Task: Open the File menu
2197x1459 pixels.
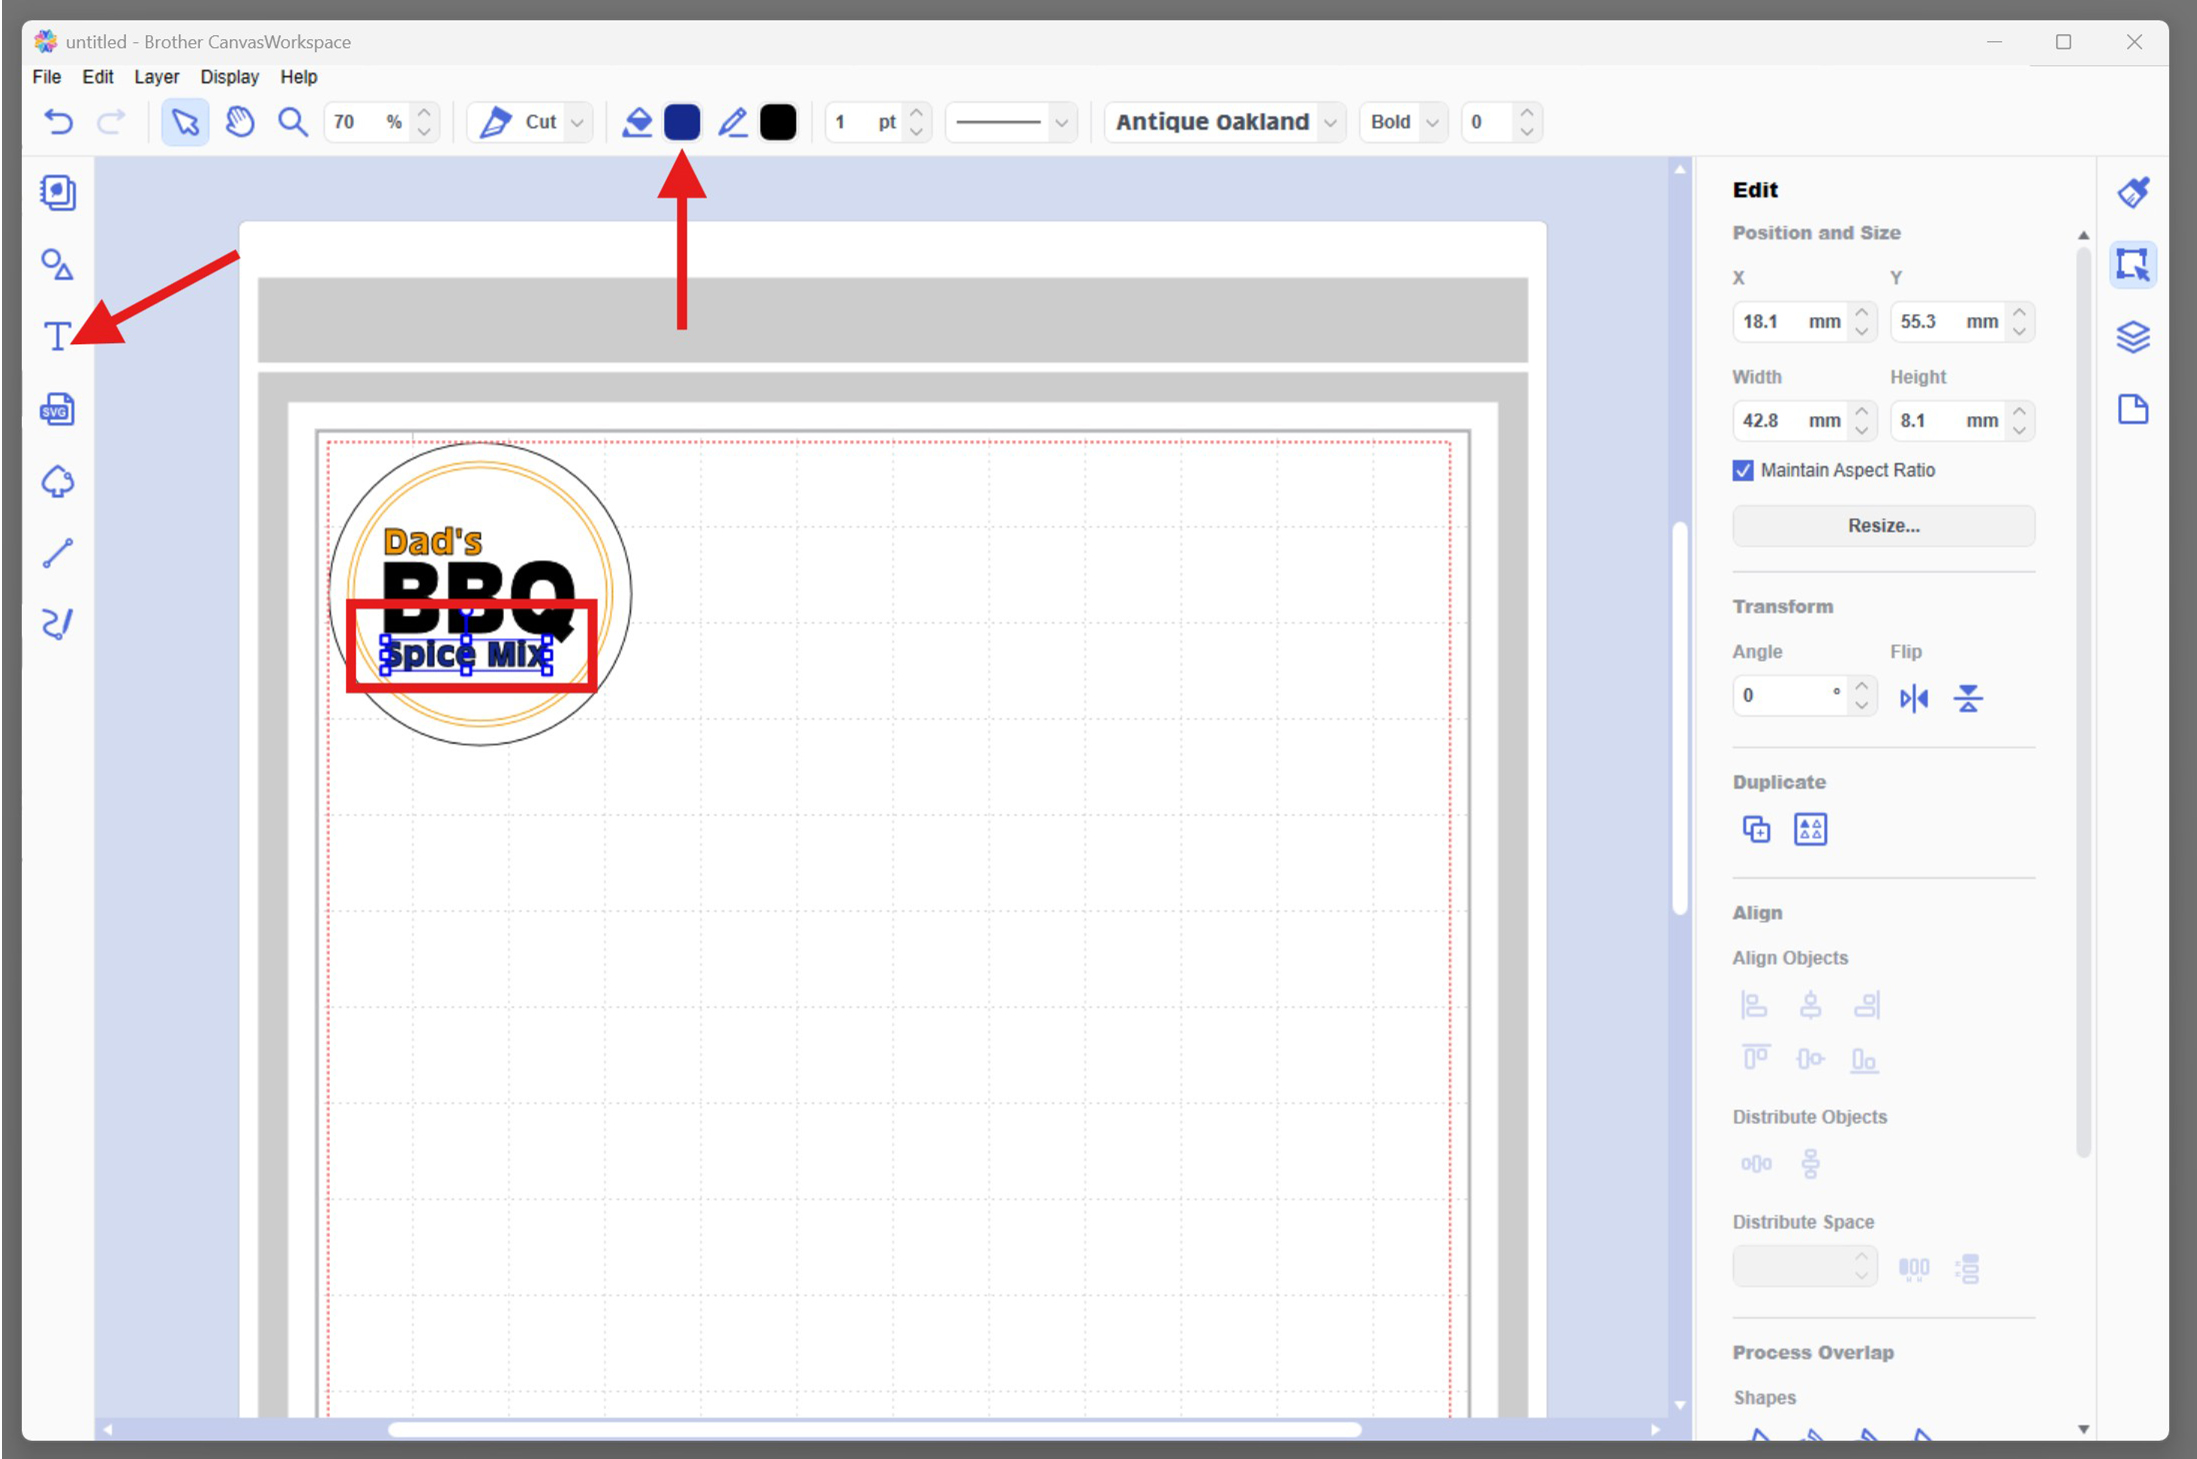Action: click(x=46, y=77)
